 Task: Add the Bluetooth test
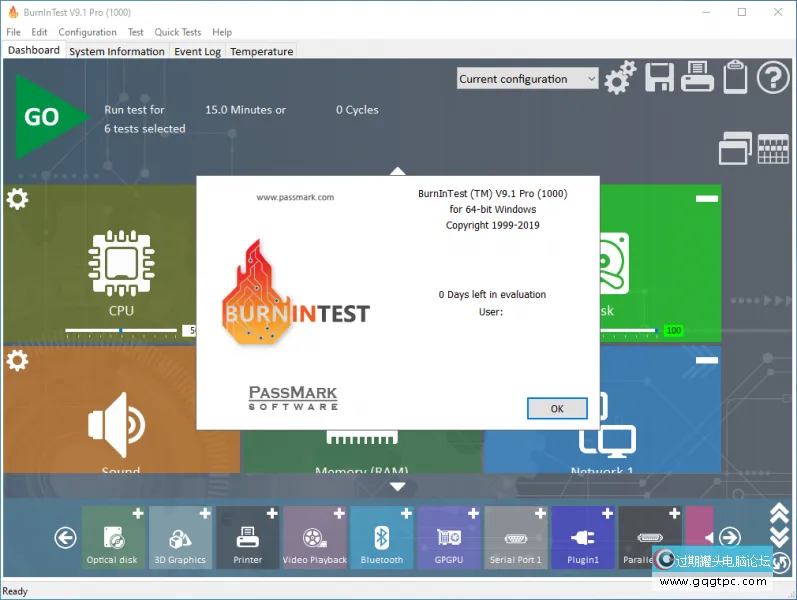(406, 514)
